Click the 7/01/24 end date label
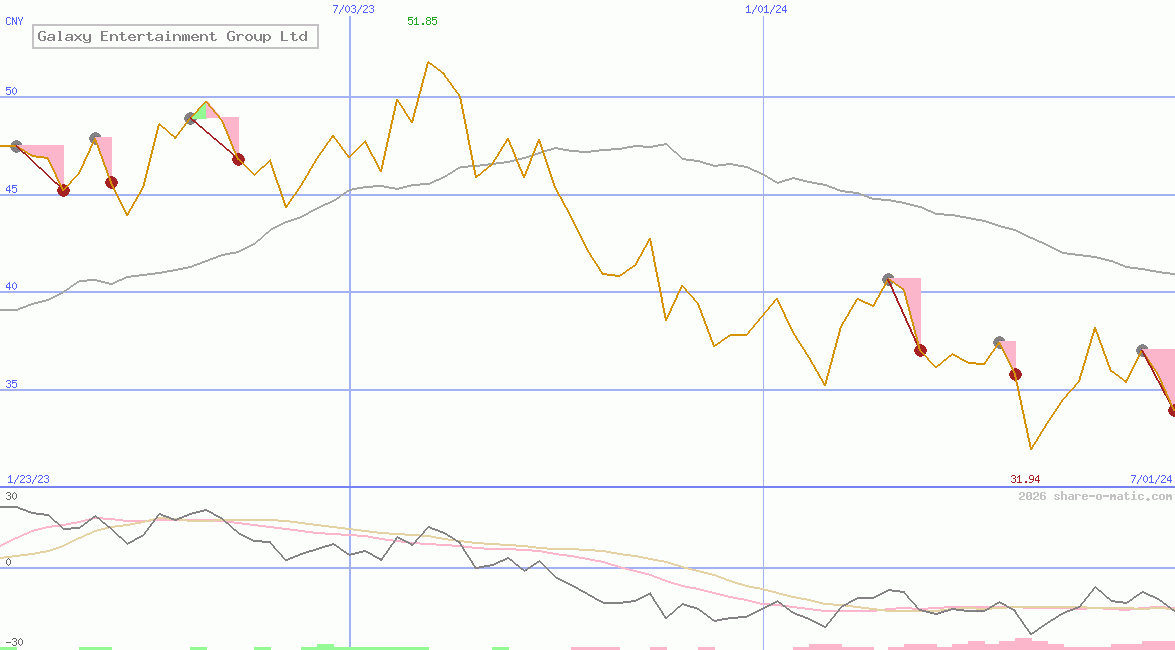 (1150, 480)
